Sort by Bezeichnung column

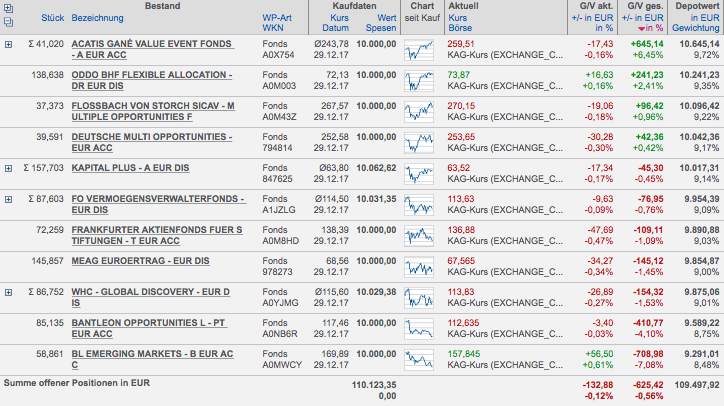coord(97,18)
